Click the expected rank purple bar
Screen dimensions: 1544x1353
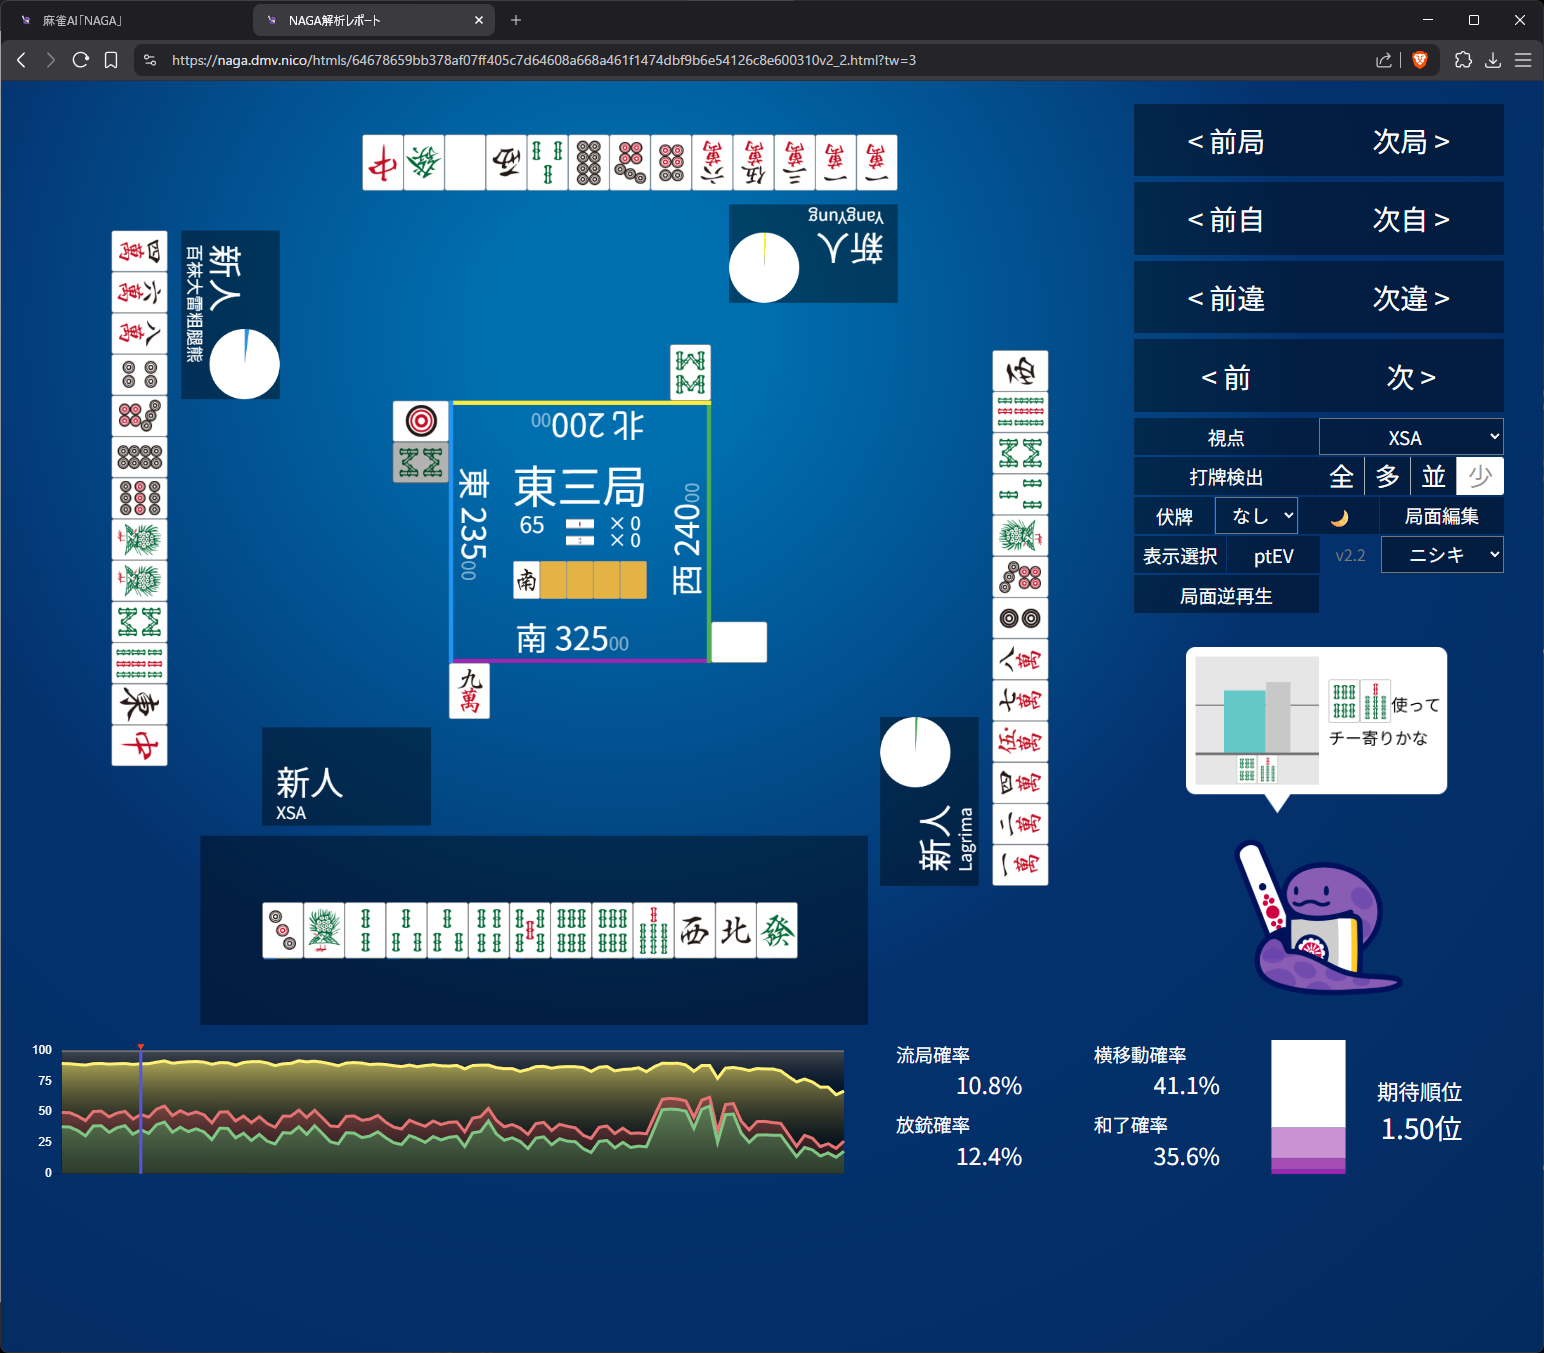[x=1308, y=1150]
